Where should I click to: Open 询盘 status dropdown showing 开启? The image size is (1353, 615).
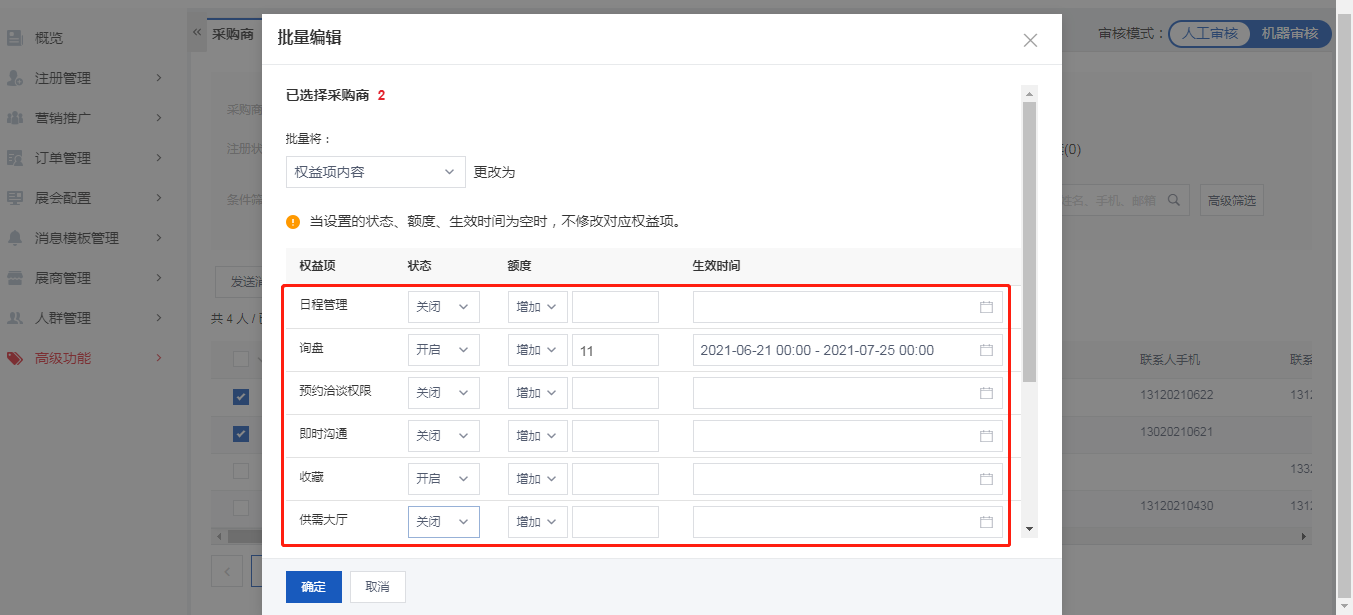(444, 350)
